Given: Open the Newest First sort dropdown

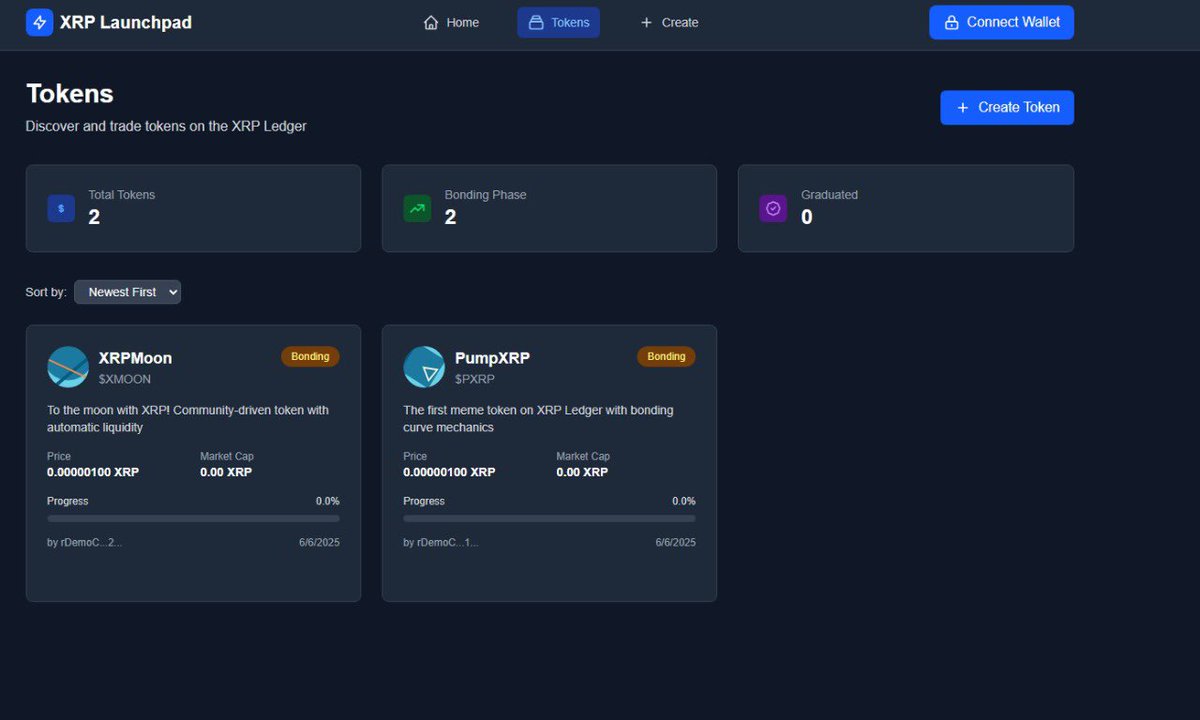Looking at the screenshot, I should (x=127, y=292).
